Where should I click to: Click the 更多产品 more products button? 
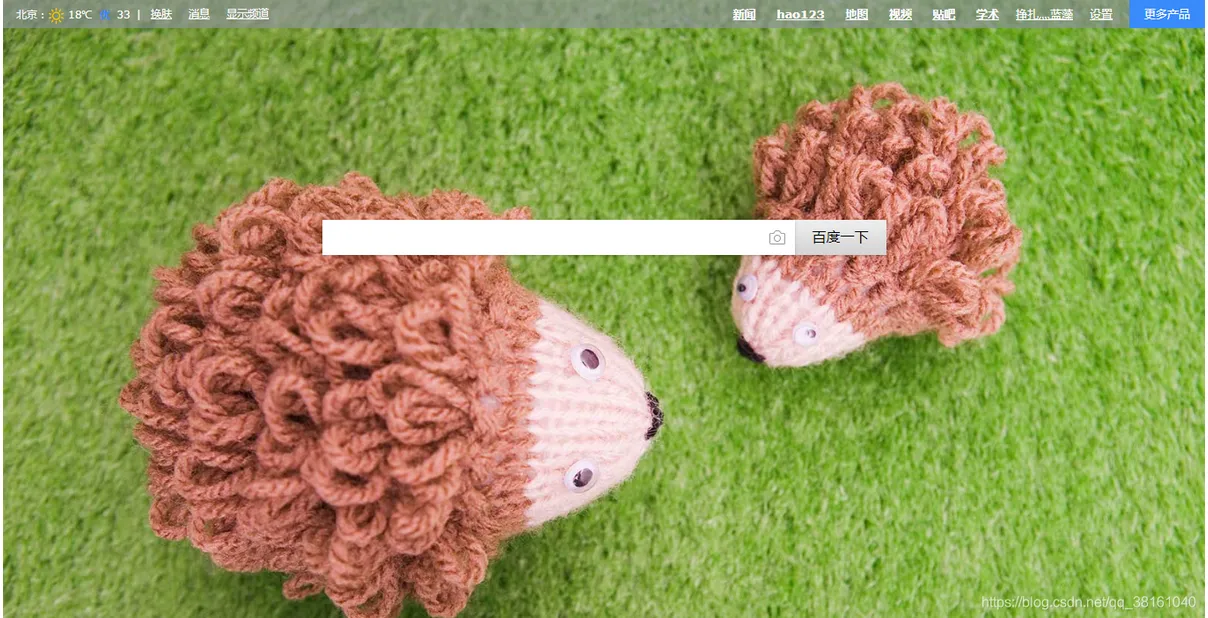point(1167,15)
